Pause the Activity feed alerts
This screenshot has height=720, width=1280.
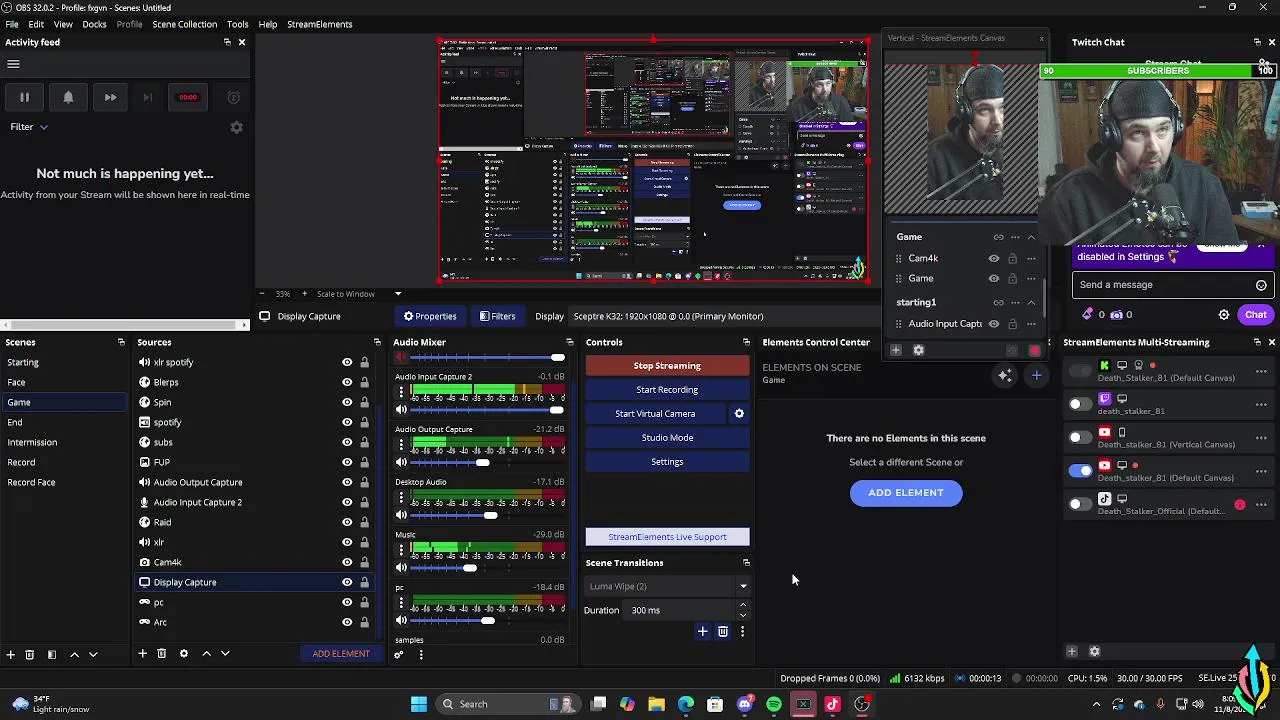pyautogui.click(x=24, y=97)
